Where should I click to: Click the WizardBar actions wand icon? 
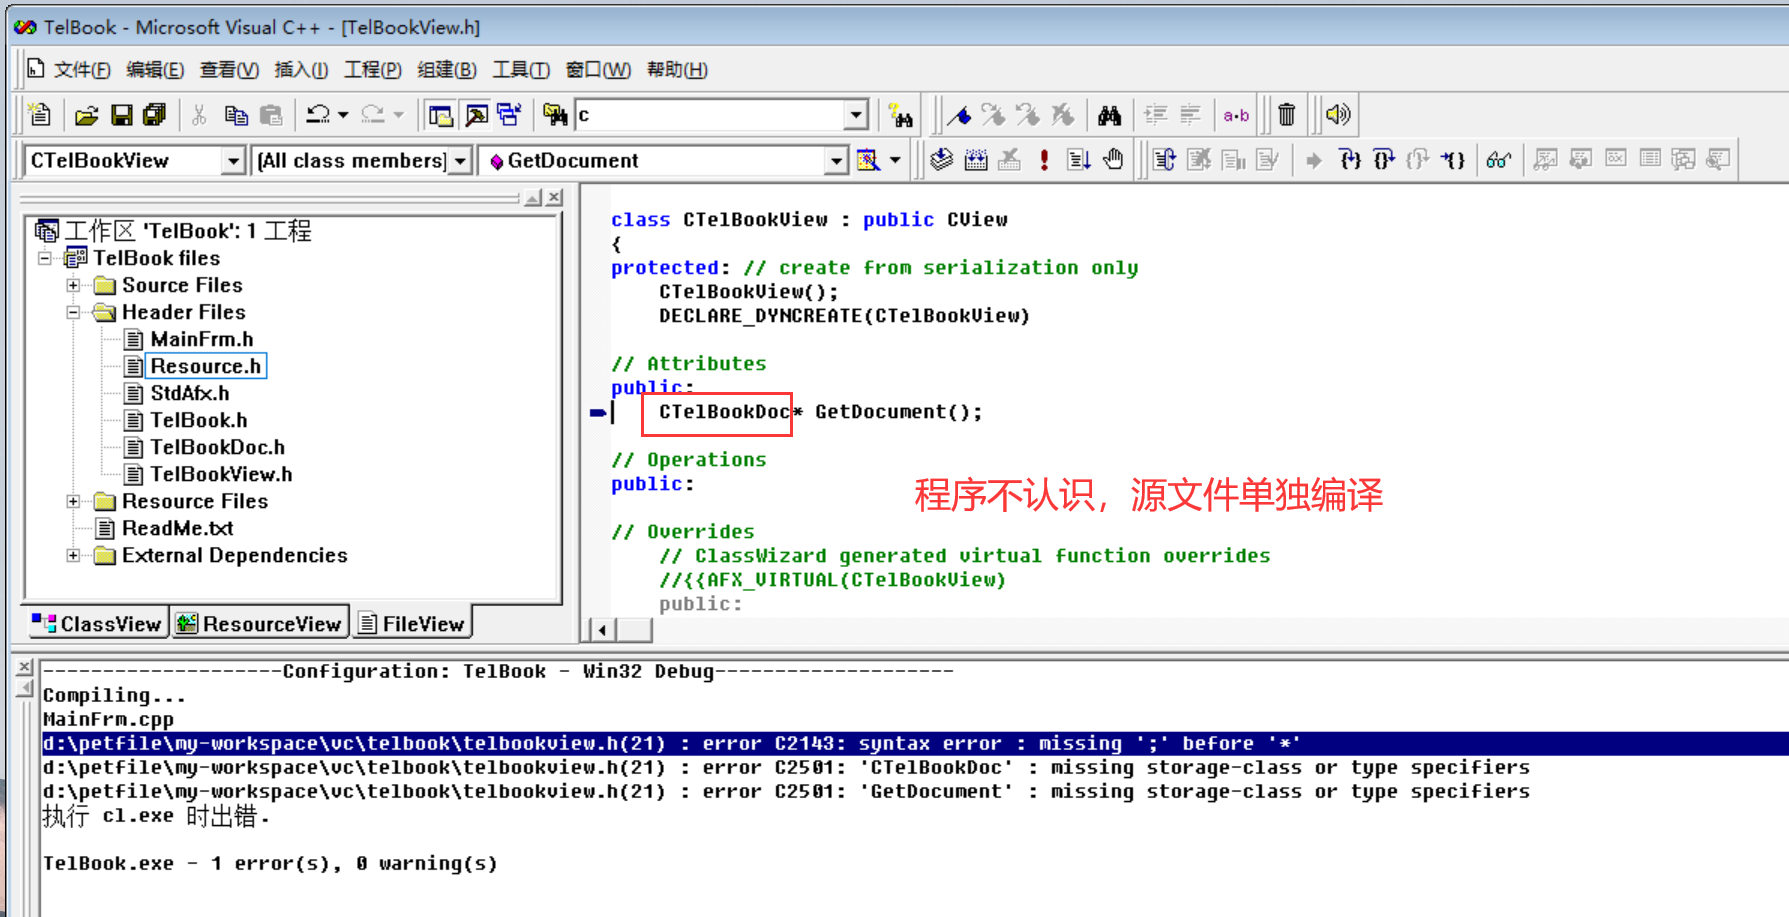click(x=868, y=160)
